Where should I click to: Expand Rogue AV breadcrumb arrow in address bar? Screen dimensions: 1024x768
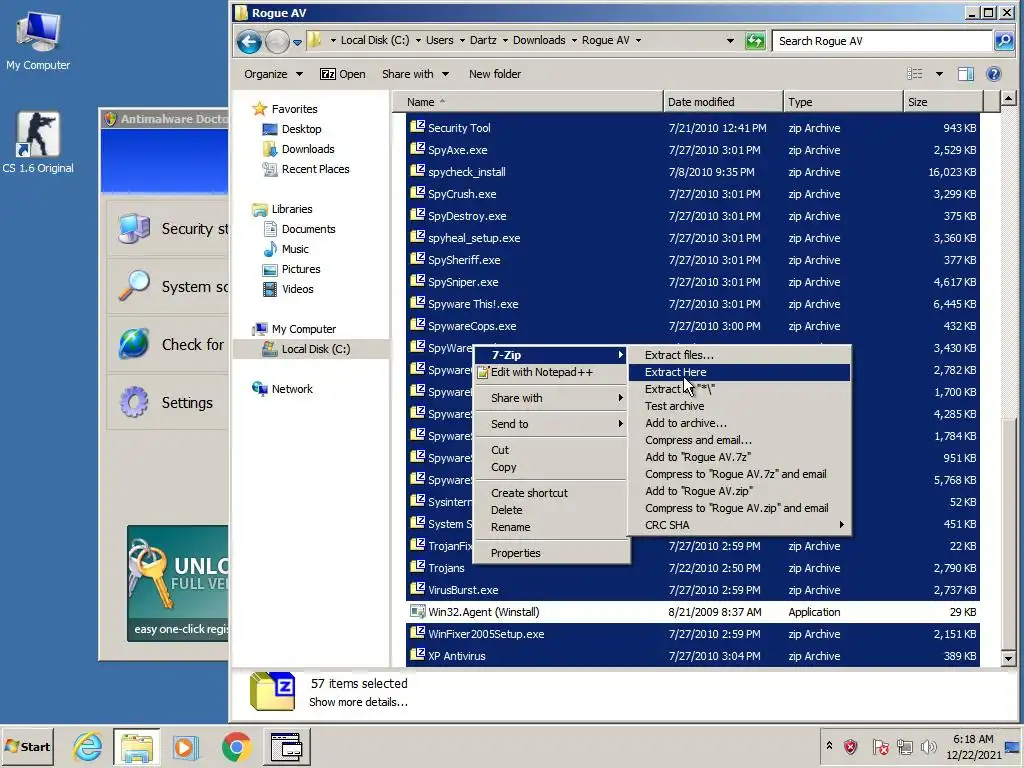pyautogui.click(x=638, y=40)
